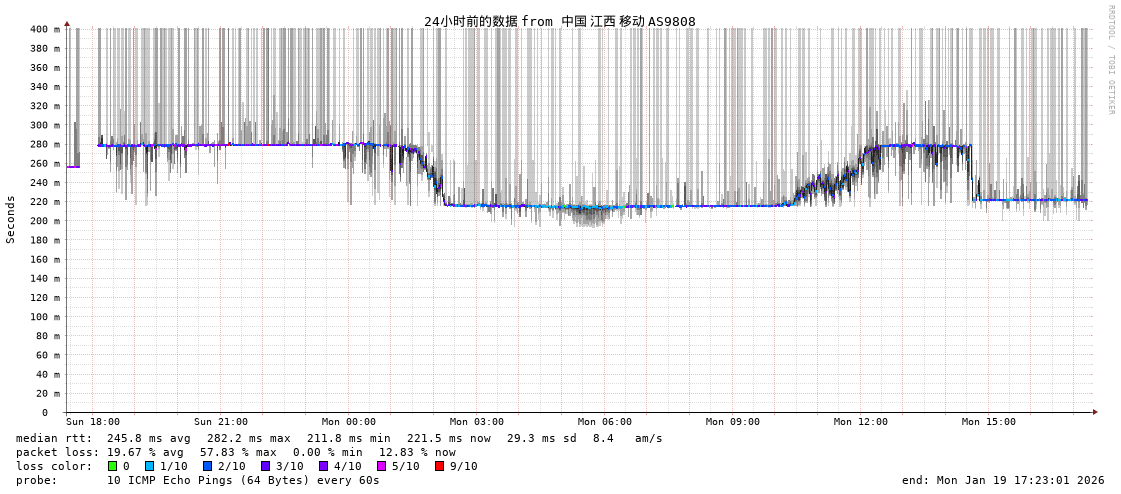Click the light blue 1/10 loss swatch
Screen dimensions: 1121x494
coord(149,466)
